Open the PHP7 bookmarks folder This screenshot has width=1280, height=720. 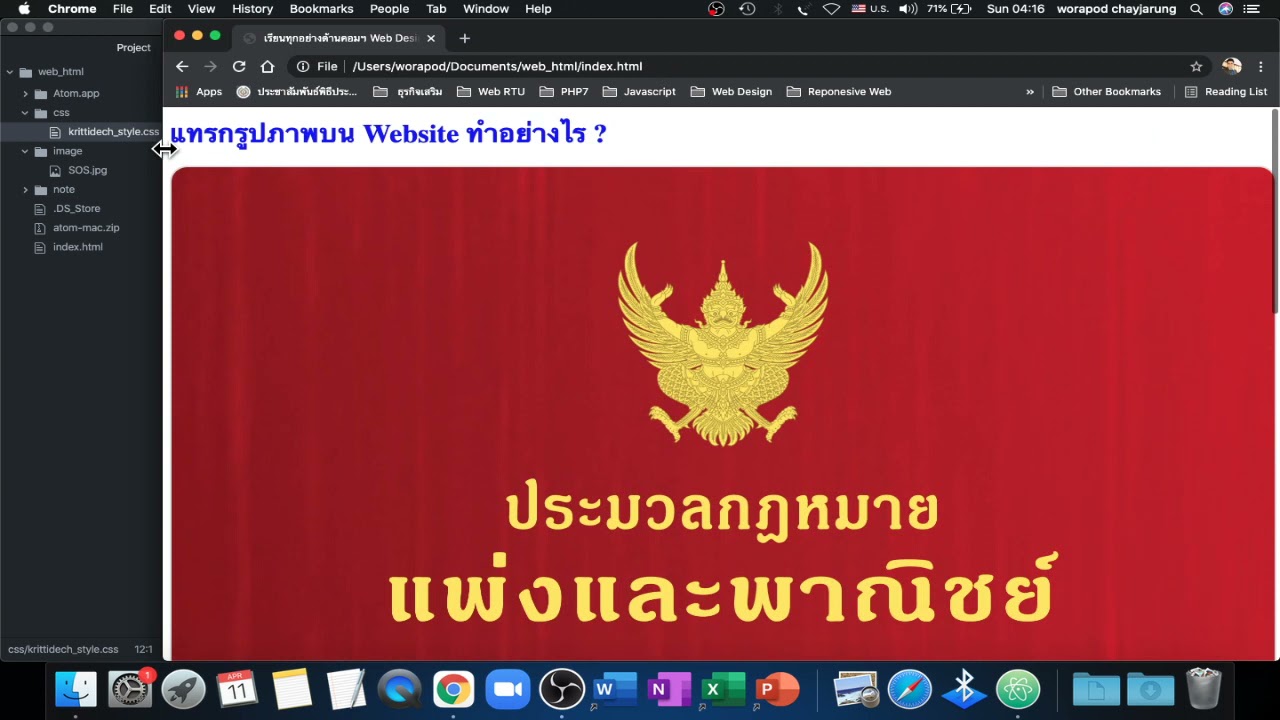[564, 91]
